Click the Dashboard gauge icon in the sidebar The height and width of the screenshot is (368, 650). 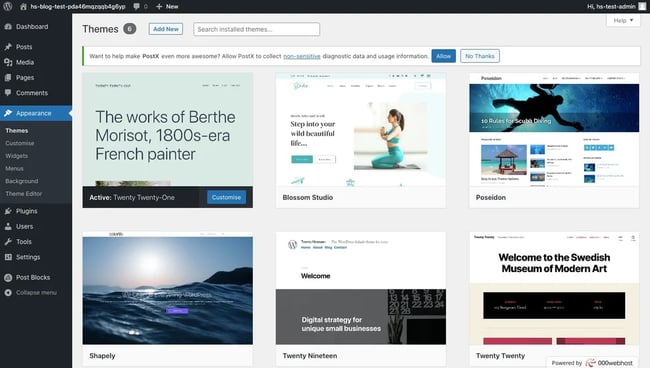coord(8,27)
